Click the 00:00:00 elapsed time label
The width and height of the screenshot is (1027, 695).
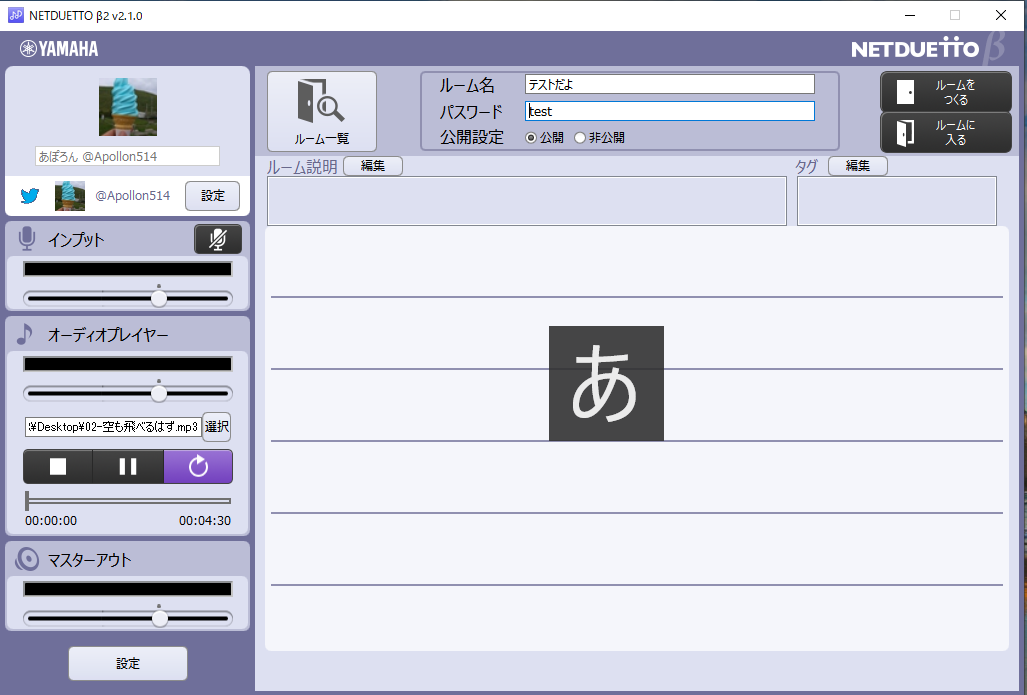point(51,521)
